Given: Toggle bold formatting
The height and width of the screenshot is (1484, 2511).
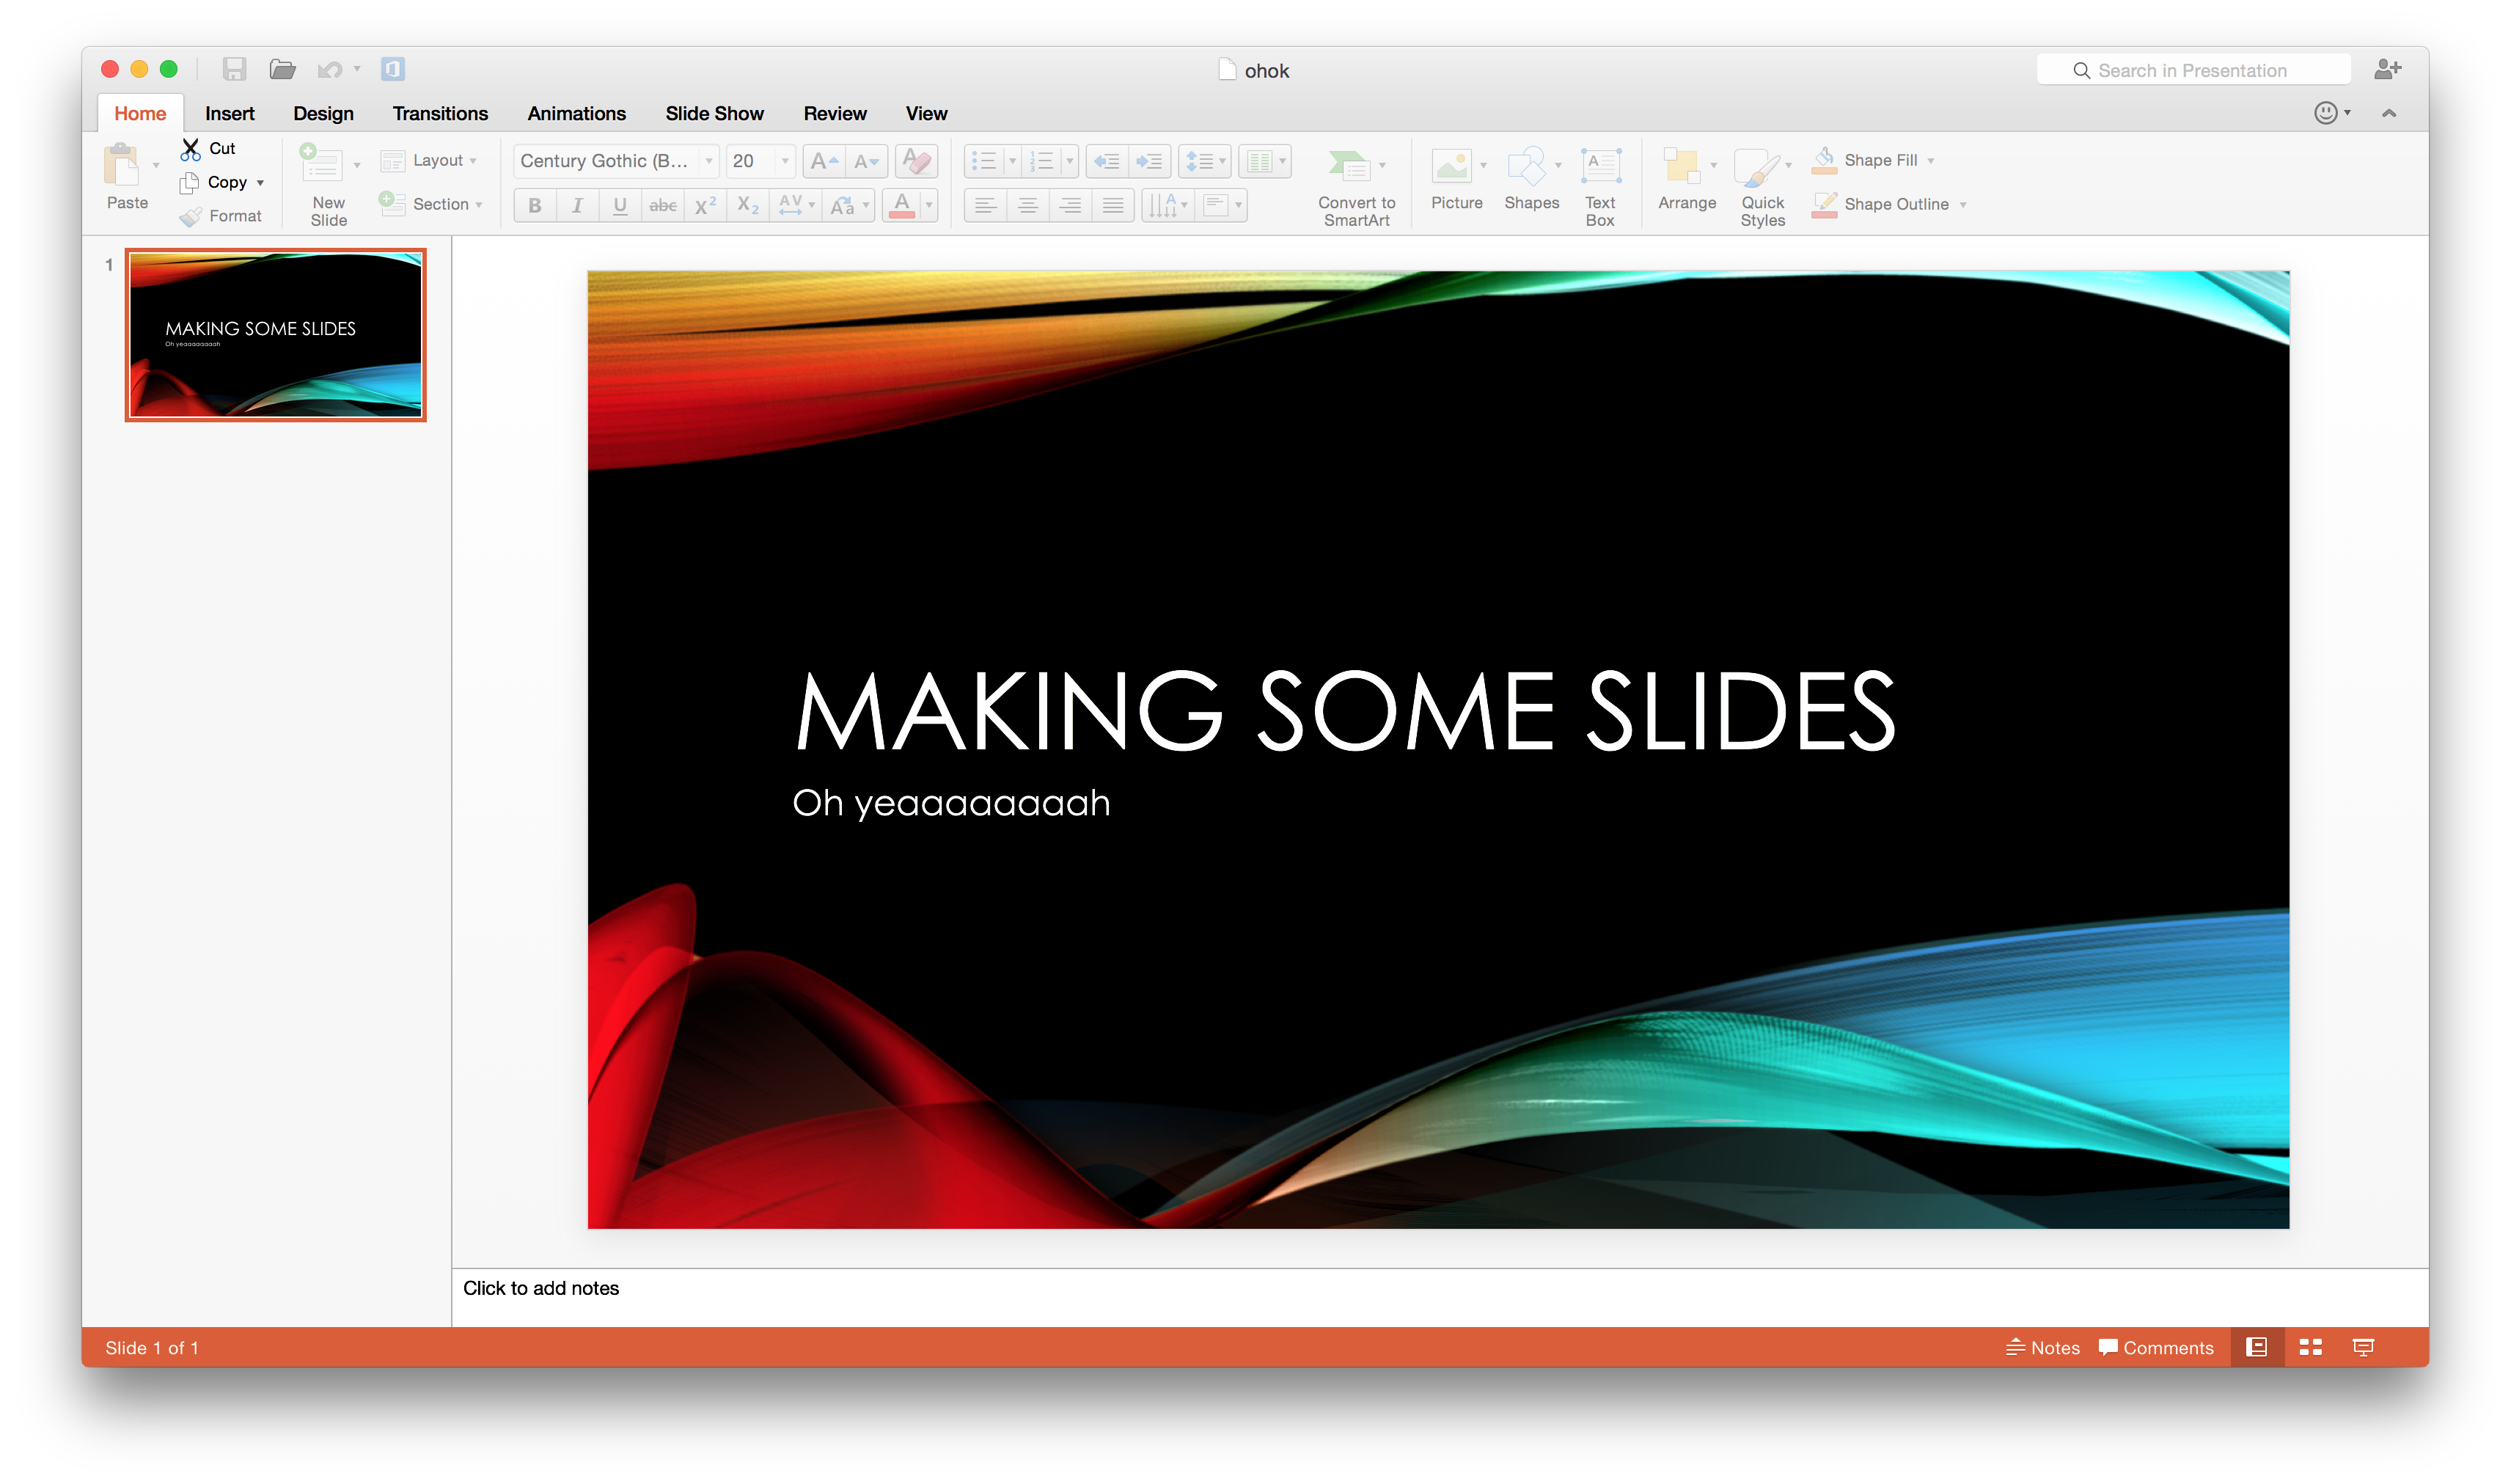Looking at the screenshot, I should pyautogui.click(x=535, y=206).
